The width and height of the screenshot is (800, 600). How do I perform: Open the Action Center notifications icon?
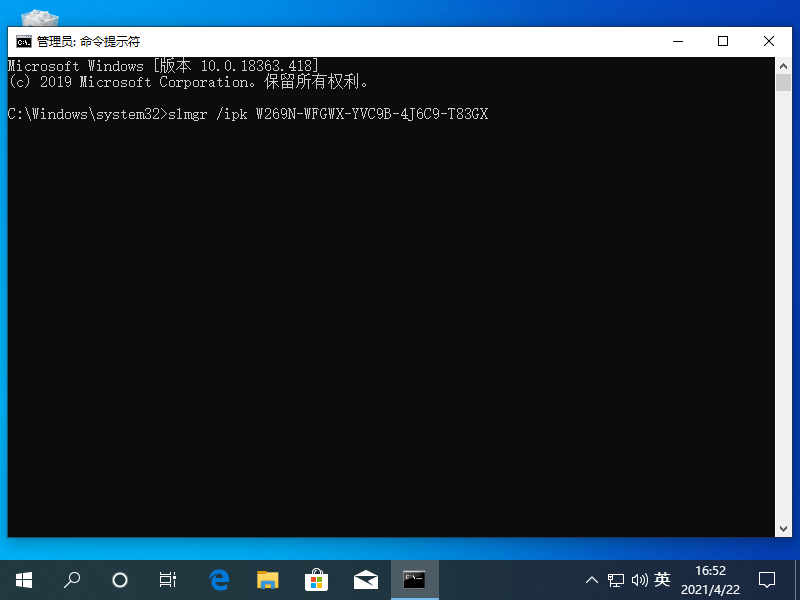767,580
